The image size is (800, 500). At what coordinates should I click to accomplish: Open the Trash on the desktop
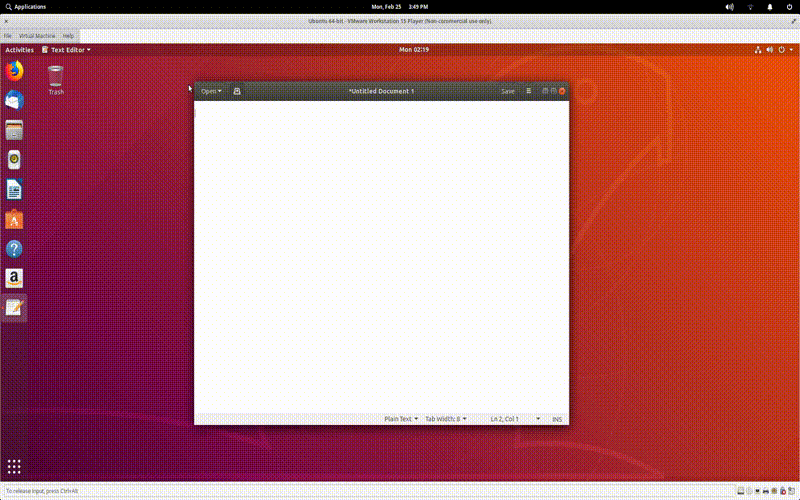point(56,76)
